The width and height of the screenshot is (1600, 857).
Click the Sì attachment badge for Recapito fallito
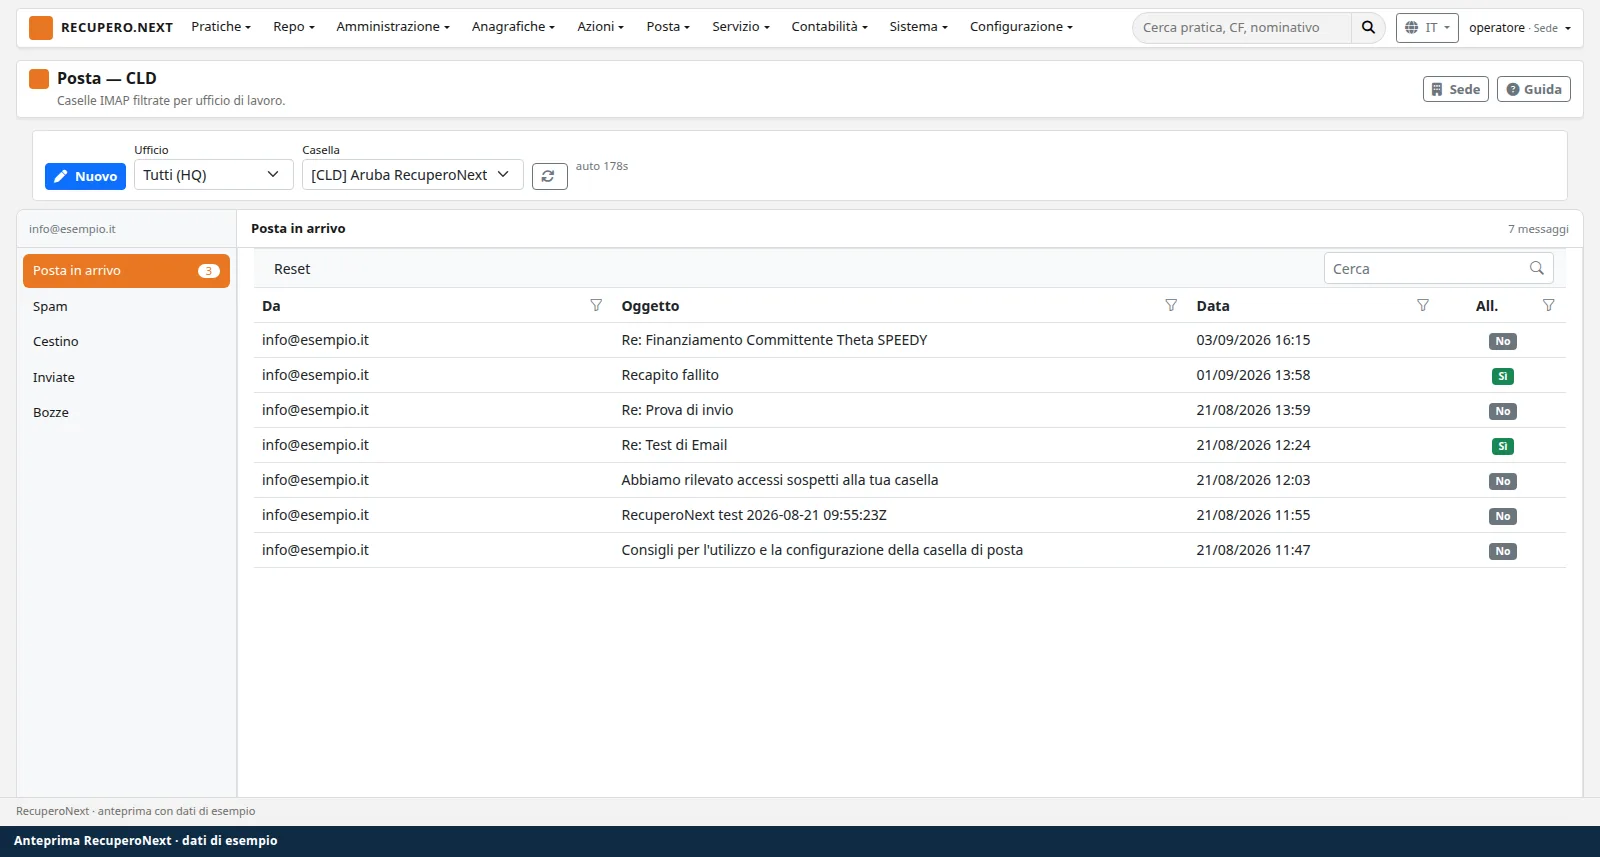click(x=1502, y=376)
